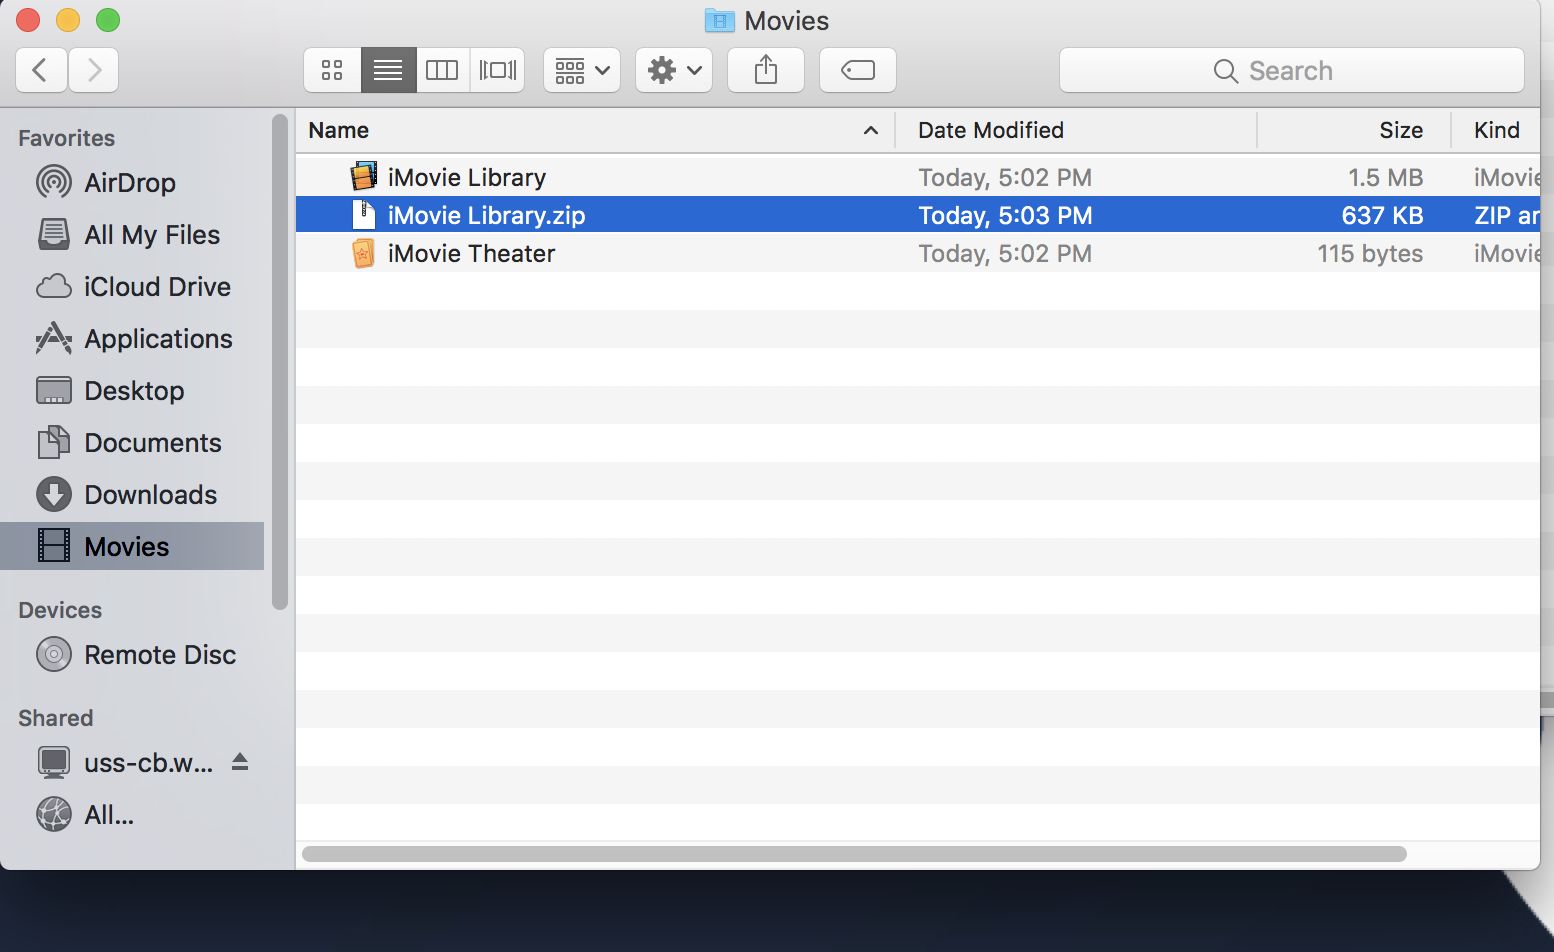The image size is (1554, 952).
Task: Click the AirDrop sidebar icon
Action: (x=54, y=182)
